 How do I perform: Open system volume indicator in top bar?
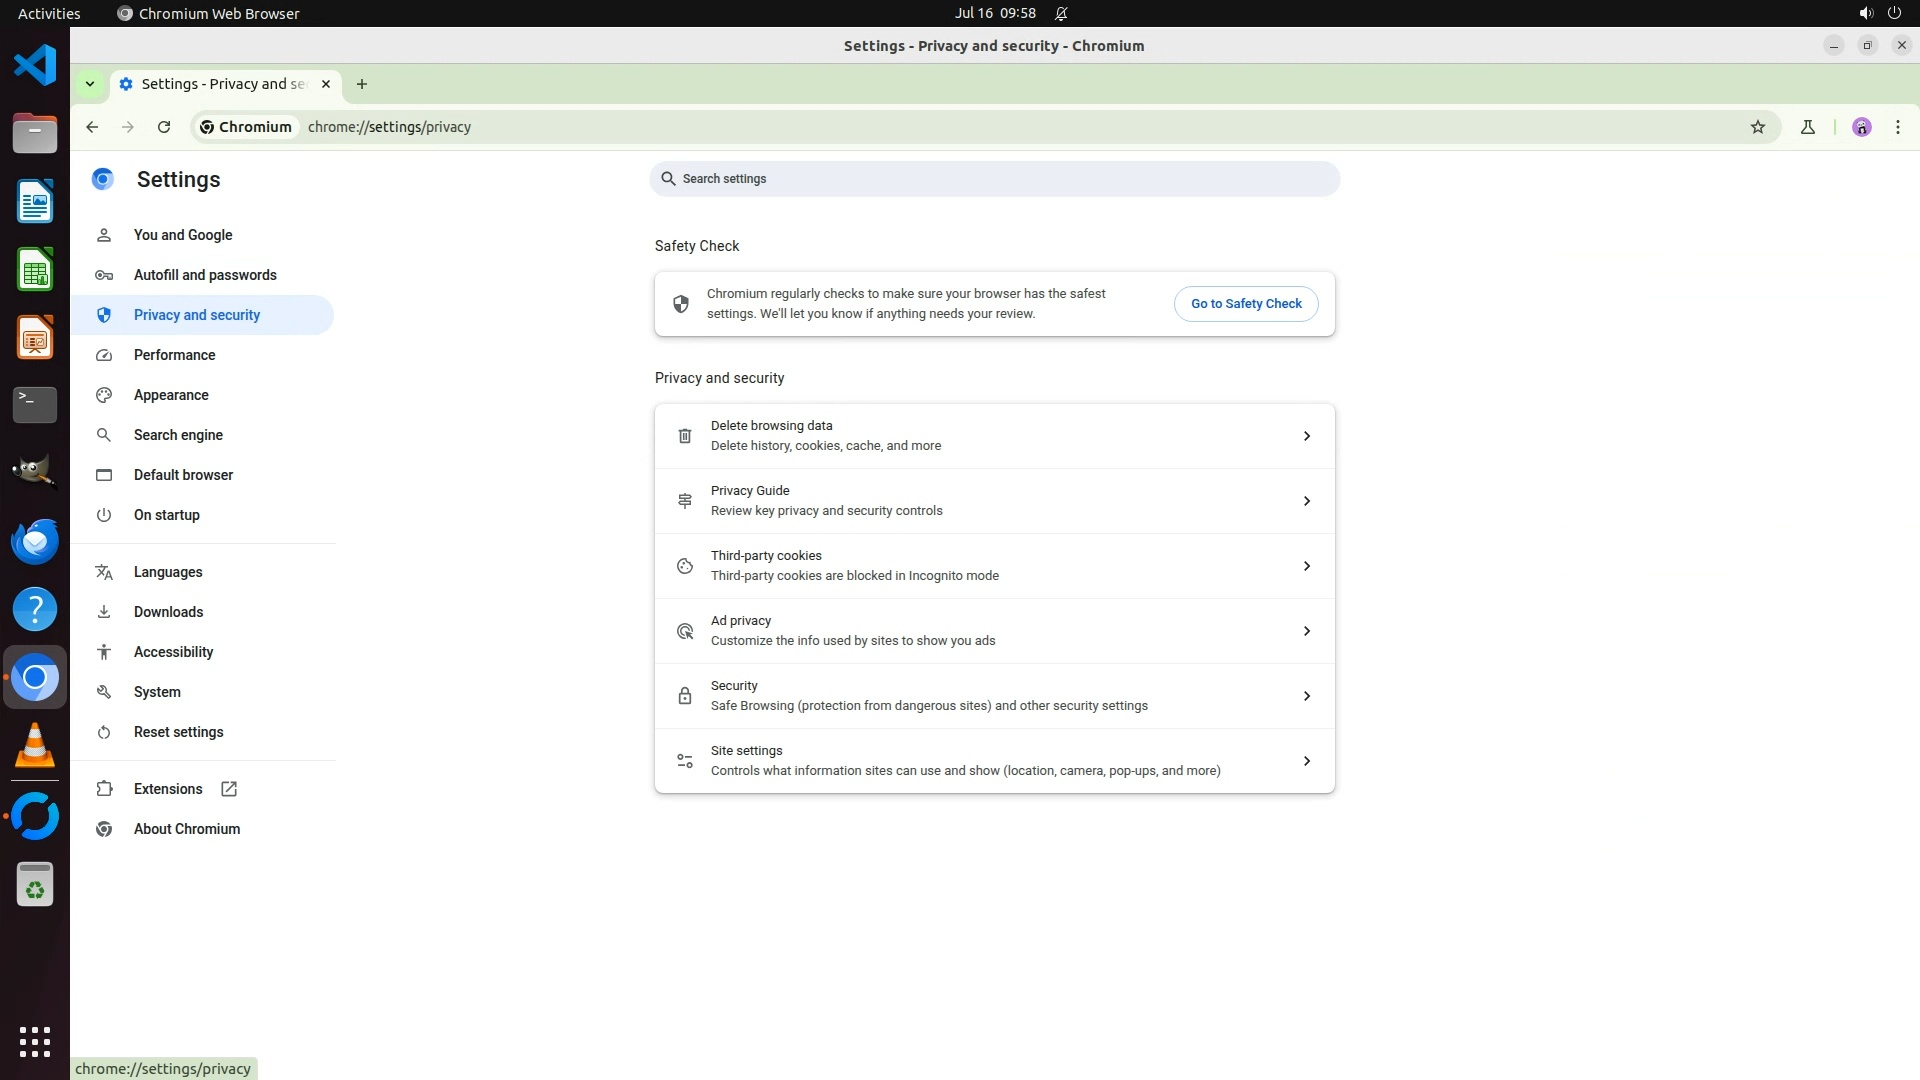tap(1865, 13)
